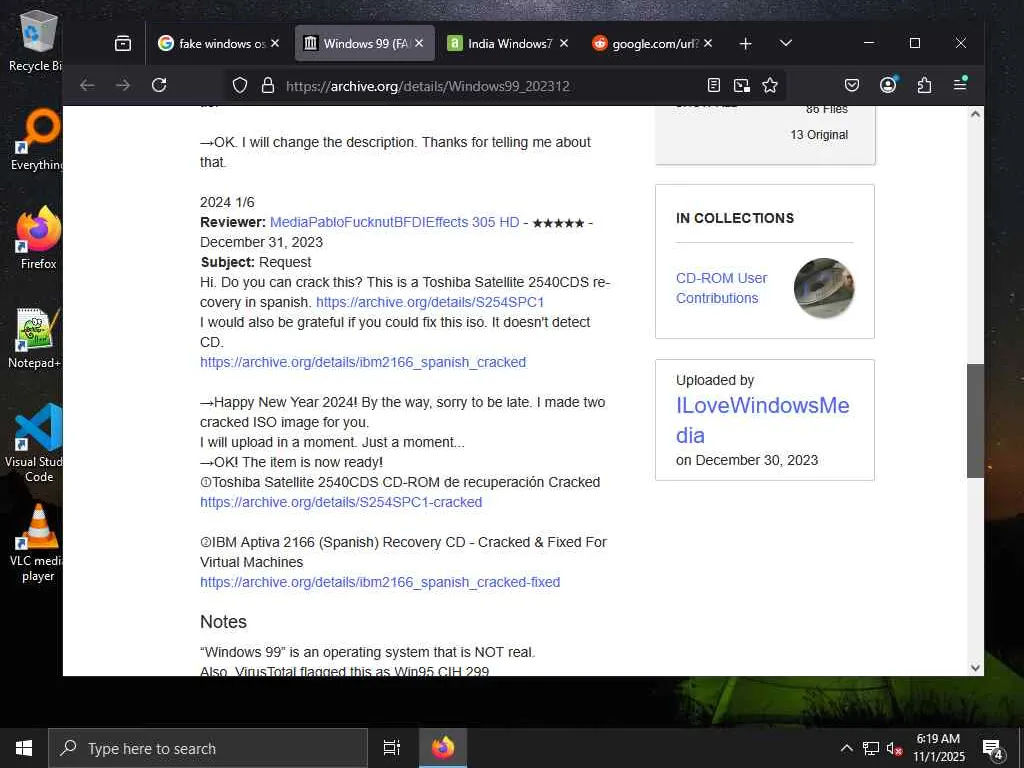Open Firefox application hamburger menu
The height and width of the screenshot is (768, 1024).
coord(960,85)
